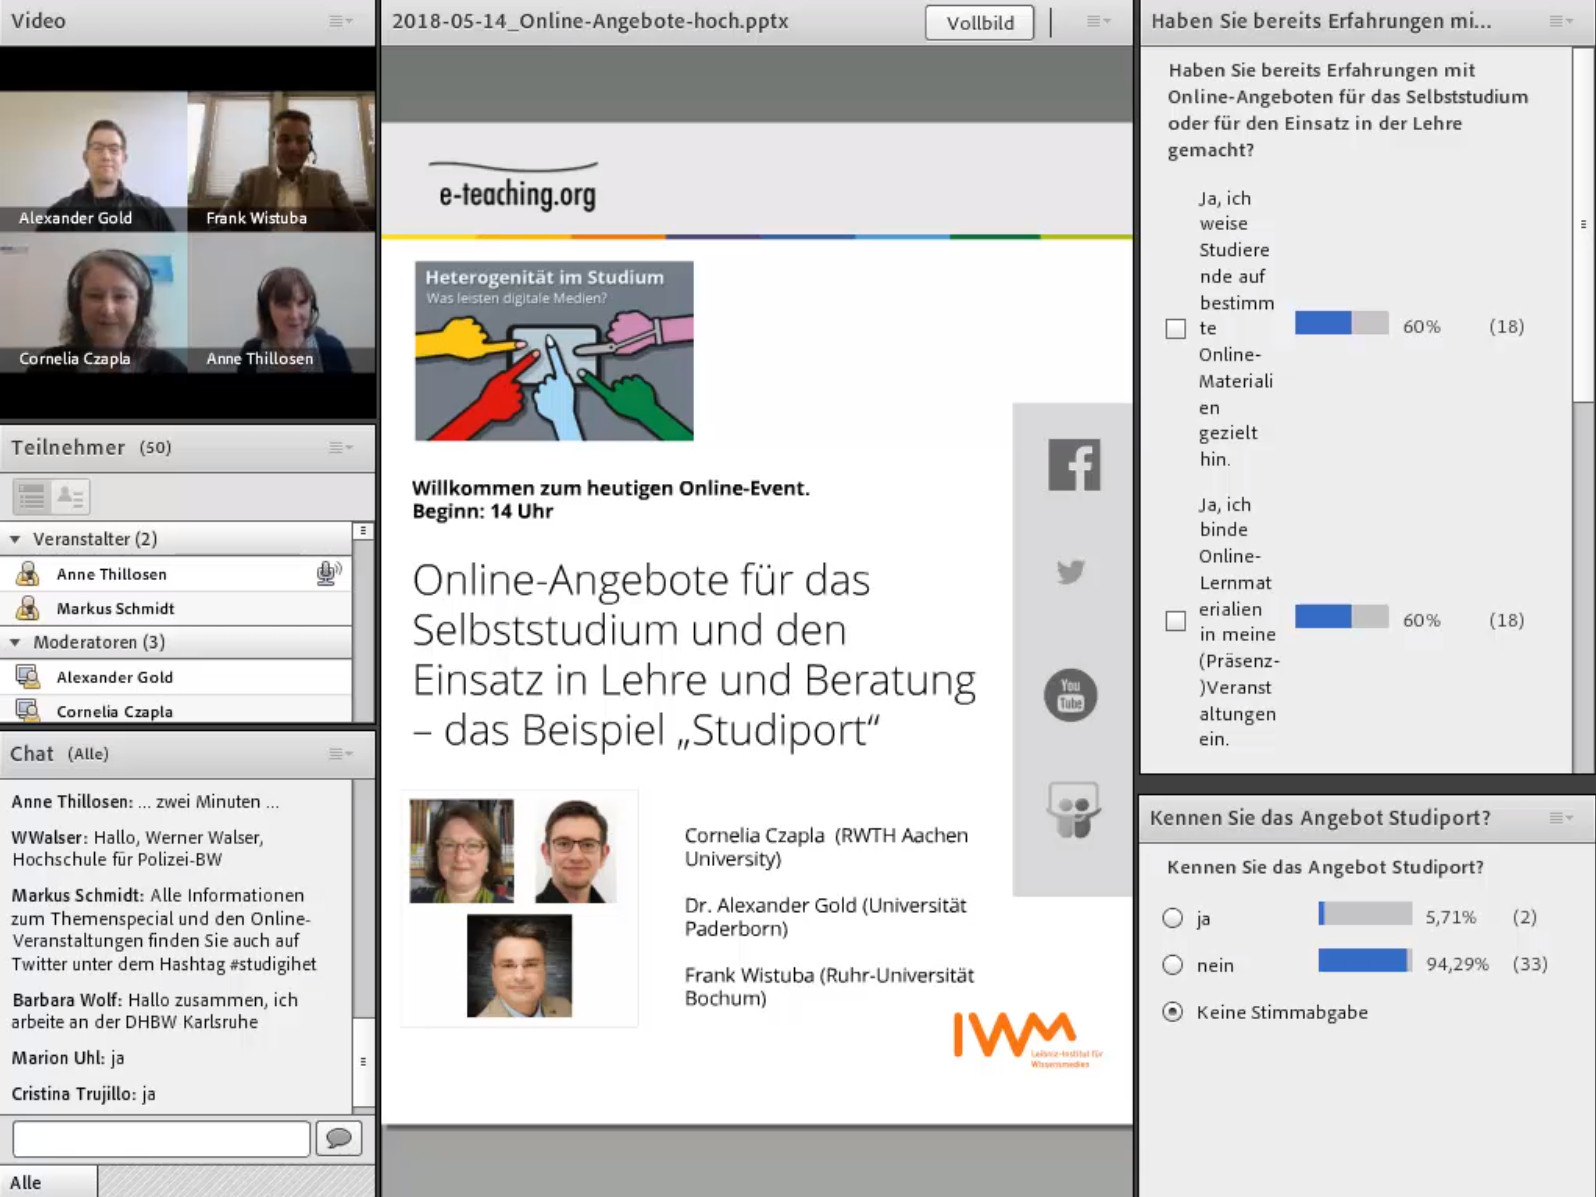Select Anne Thillosen in participant list
1596x1197 pixels.
[176, 574]
